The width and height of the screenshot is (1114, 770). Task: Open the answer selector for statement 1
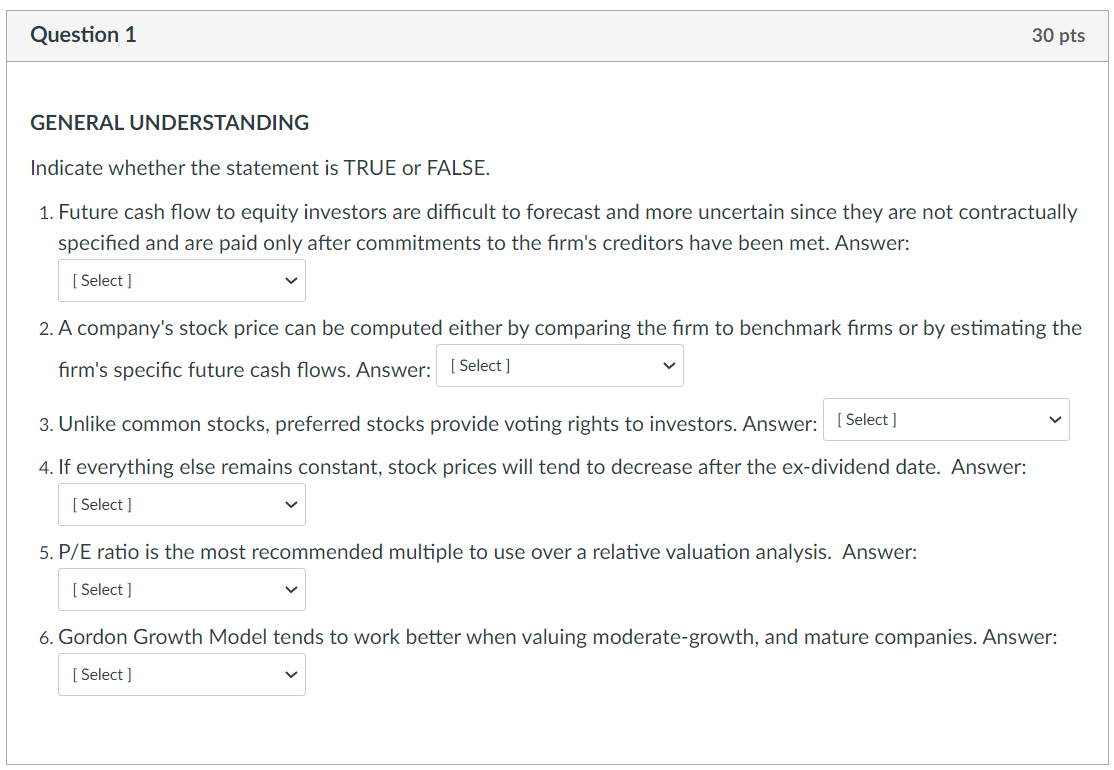pos(181,280)
